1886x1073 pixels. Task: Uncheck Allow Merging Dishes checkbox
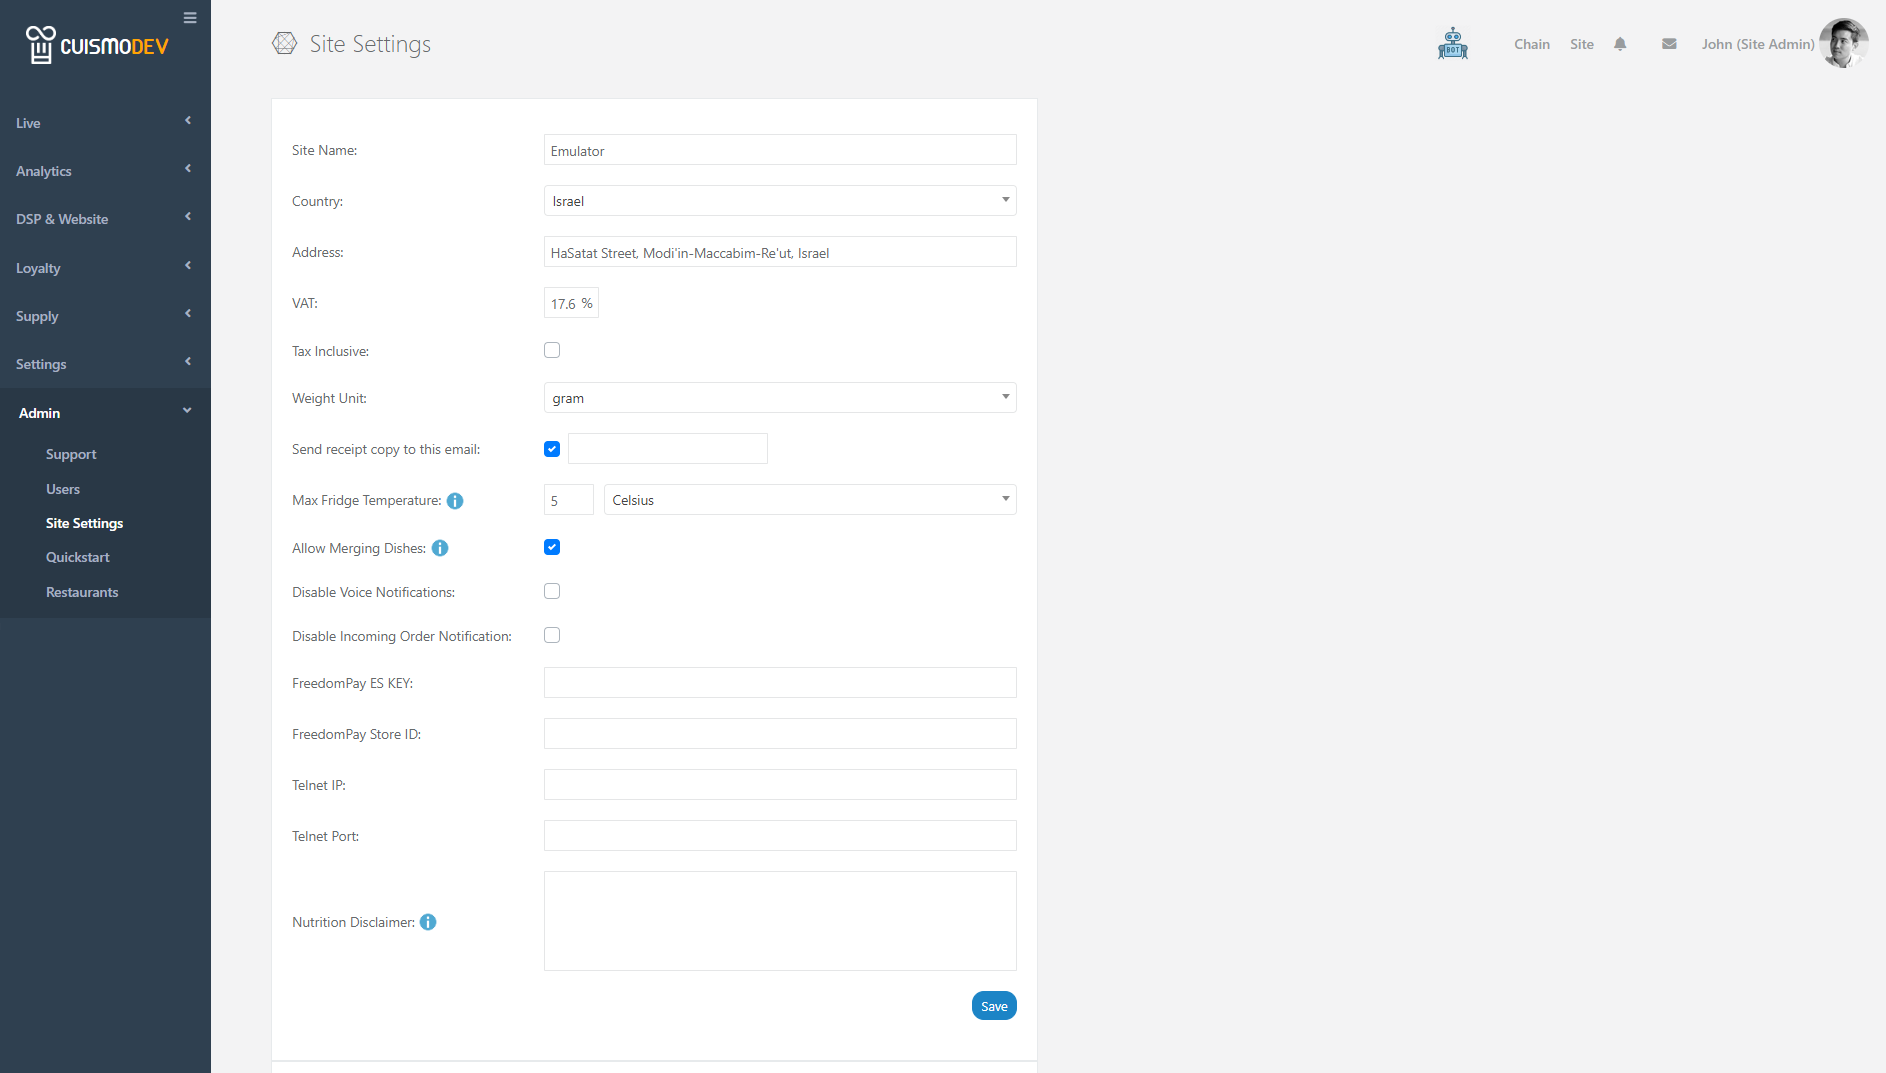pyautogui.click(x=552, y=547)
